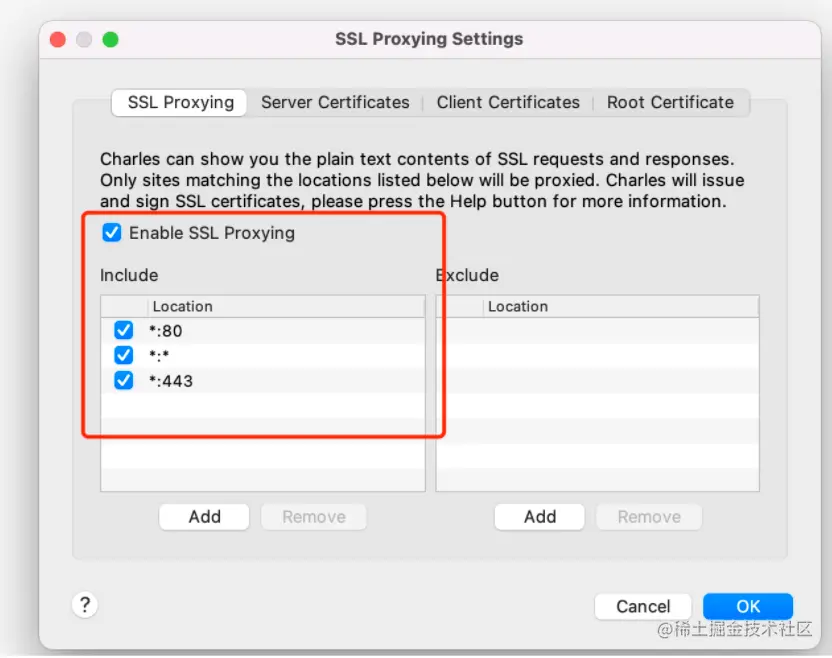Open help with the question mark button

(85, 604)
